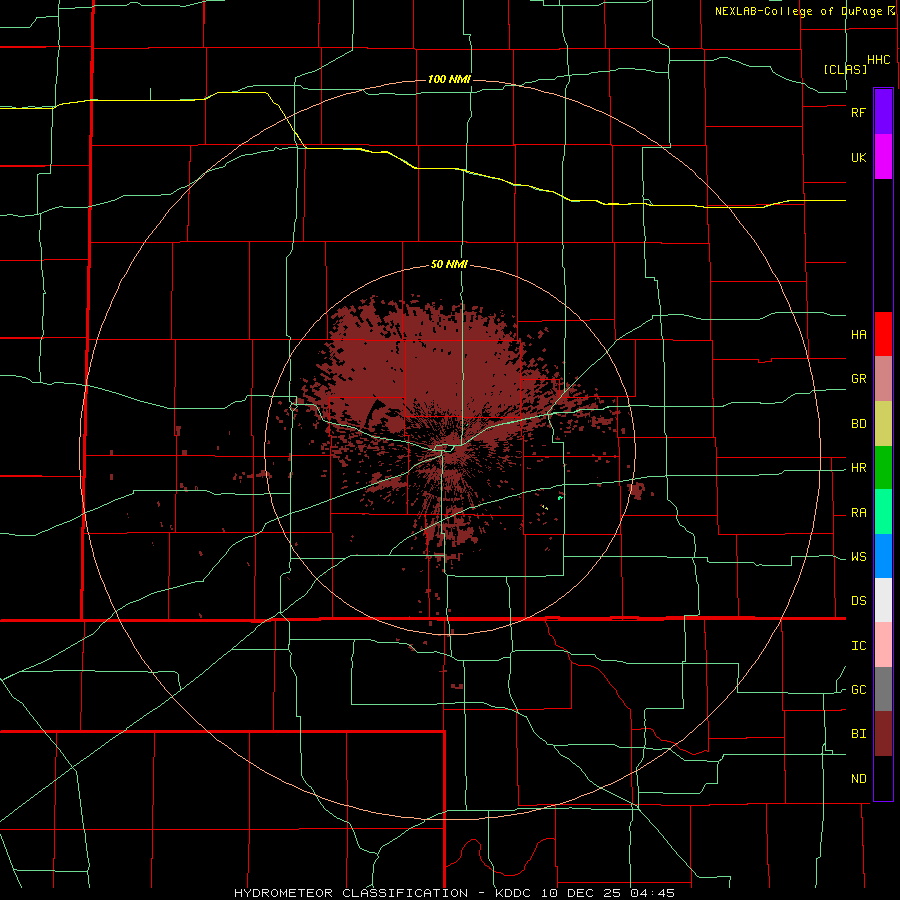Click the 50 NMI range ring label

coord(449,265)
